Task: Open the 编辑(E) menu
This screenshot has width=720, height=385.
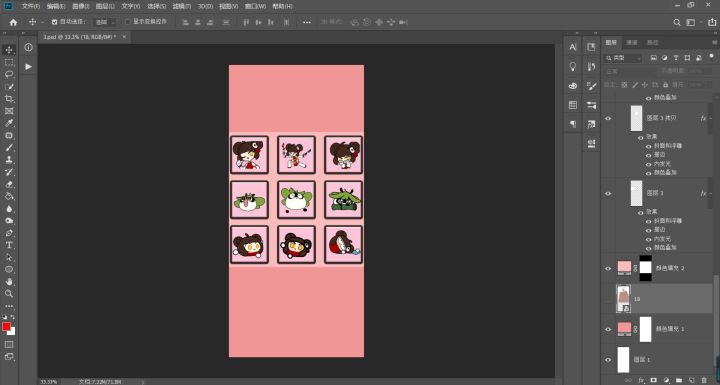Action: (x=56, y=6)
